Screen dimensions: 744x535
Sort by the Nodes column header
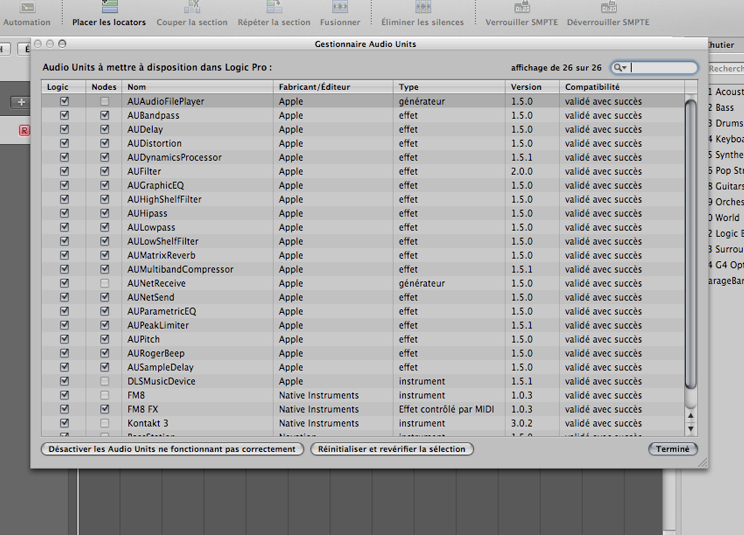(x=103, y=87)
